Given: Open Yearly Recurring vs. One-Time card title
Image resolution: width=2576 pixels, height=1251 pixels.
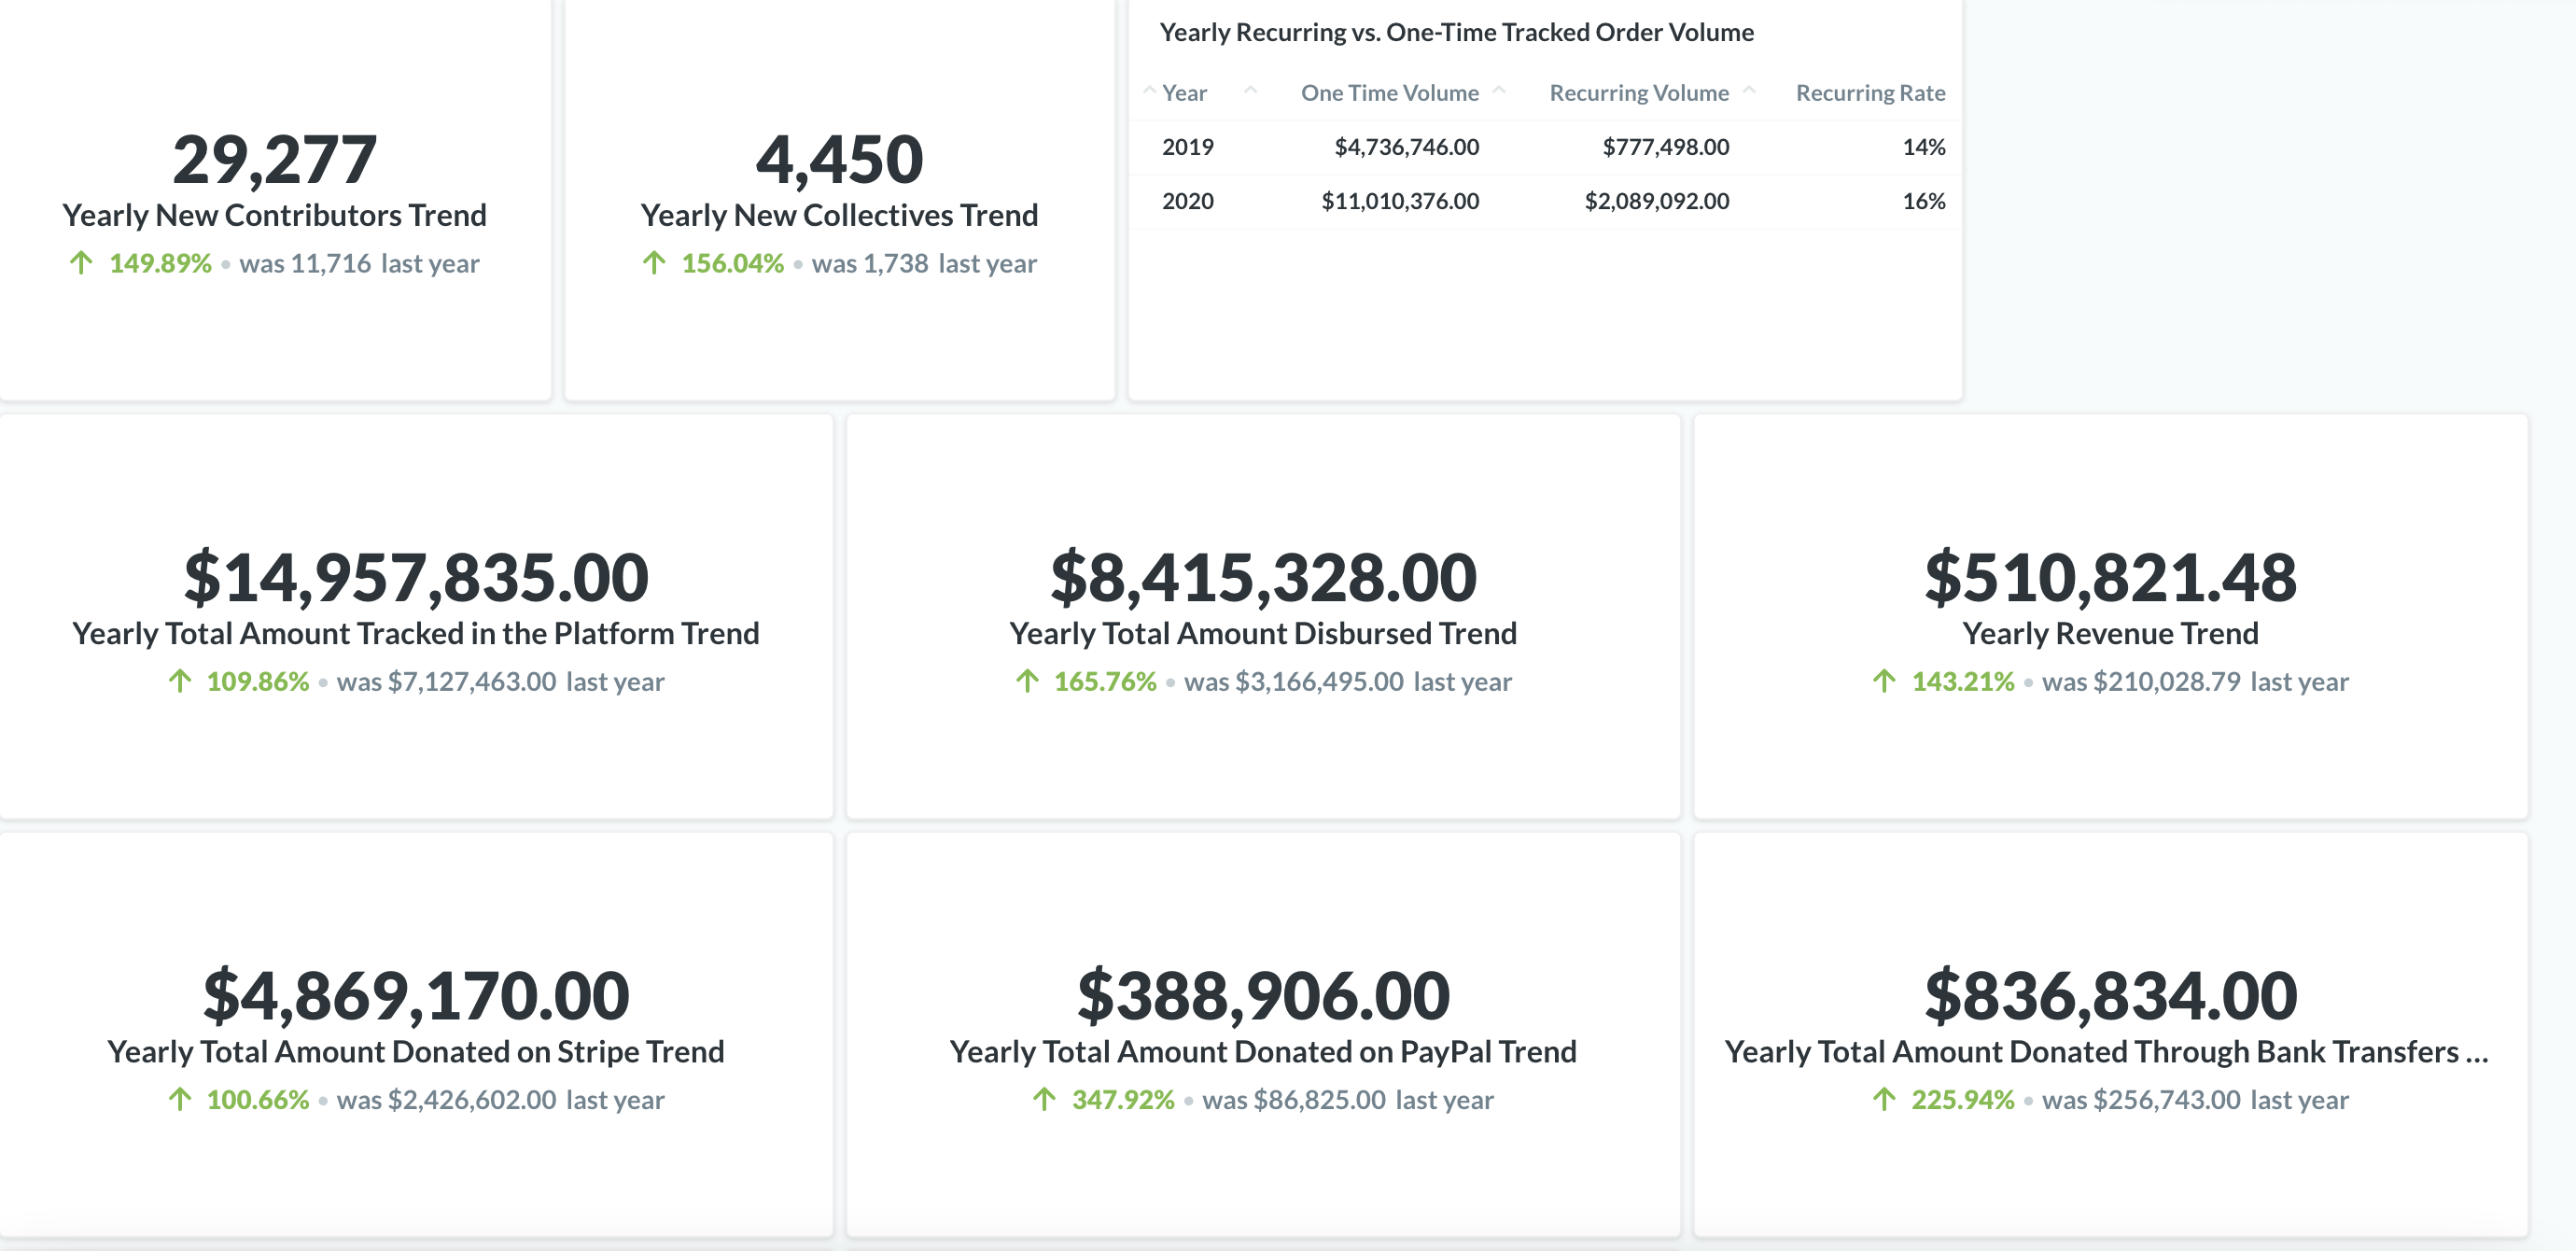Looking at the screenshot, I should [x=1456, y=32].
